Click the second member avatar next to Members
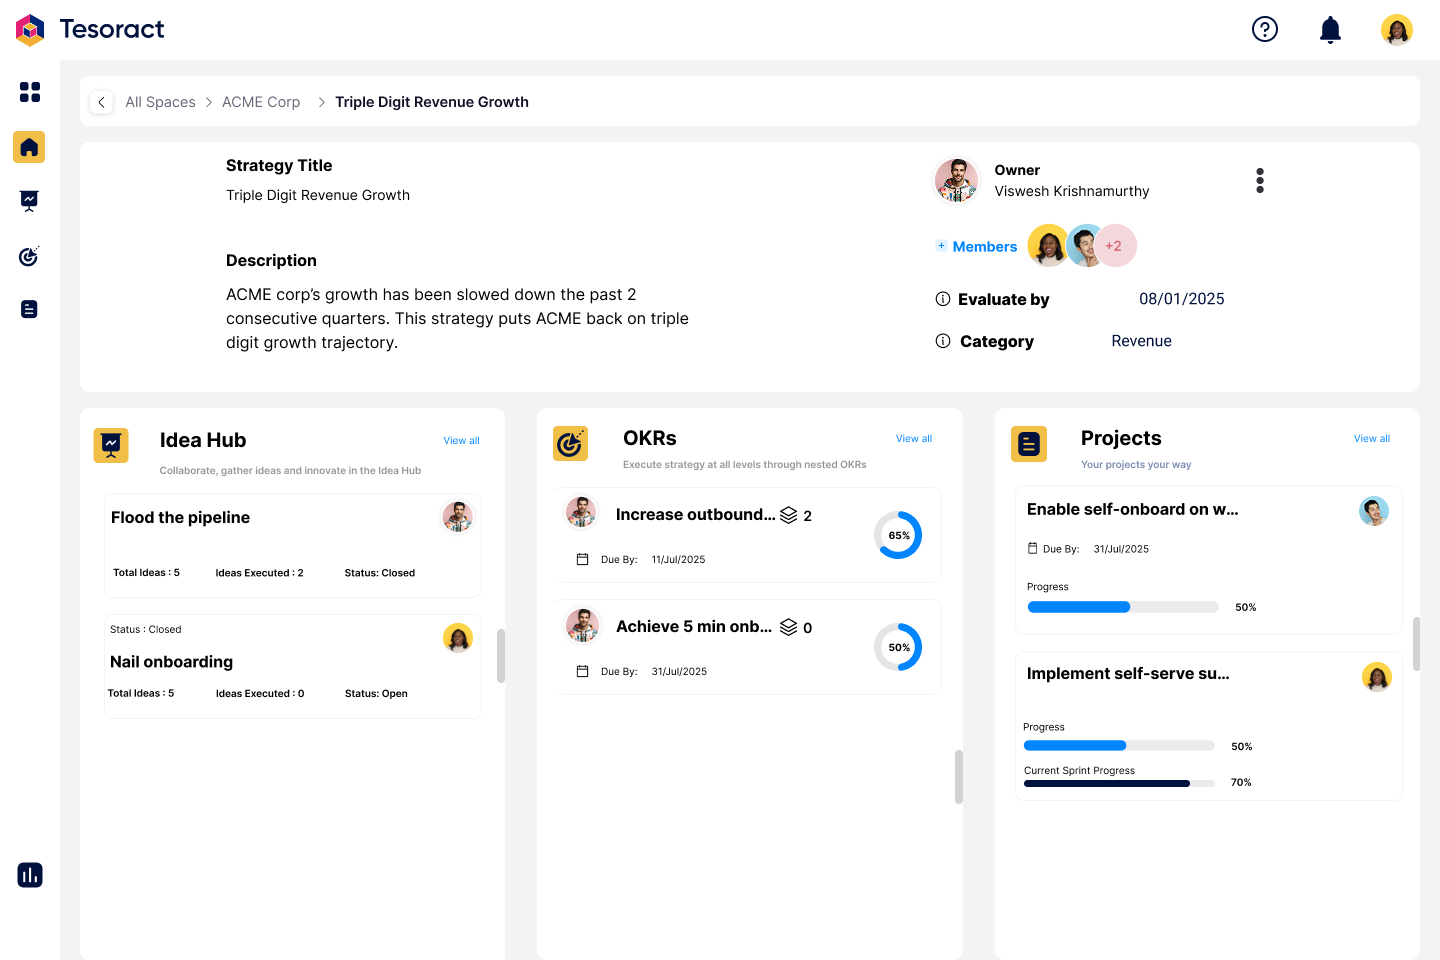The width and height of the screenshot is (1440, 960). pos(1084,246)
